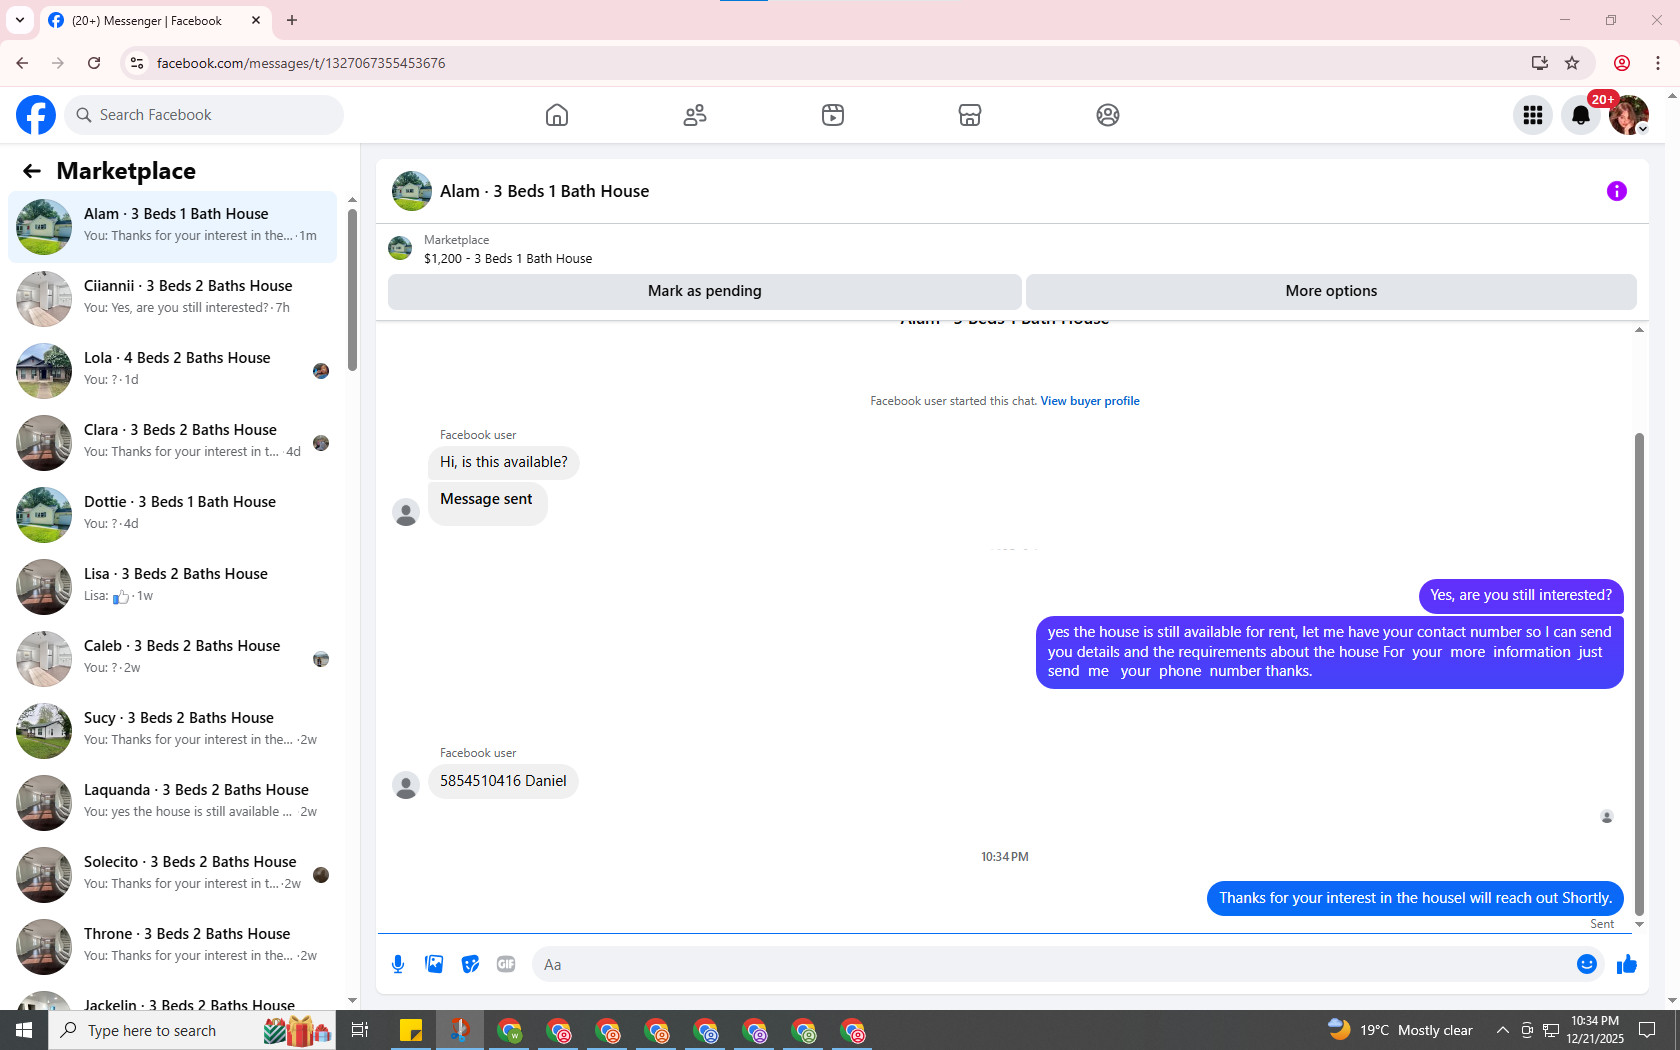This screenshot has height=1050, width=1680.
Task: Open Friends icon in top navigation
Action: (695, 115)
